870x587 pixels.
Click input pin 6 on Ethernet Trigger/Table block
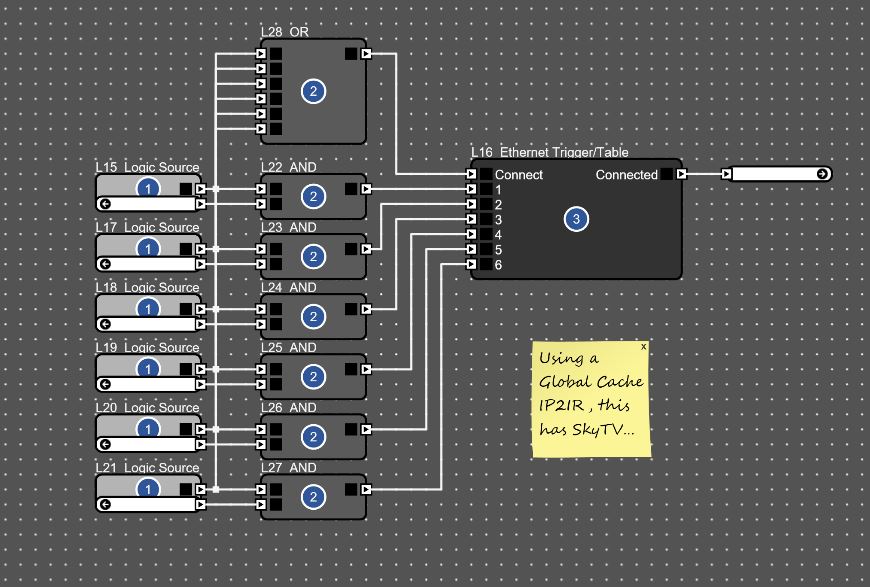tap(485, 264)
